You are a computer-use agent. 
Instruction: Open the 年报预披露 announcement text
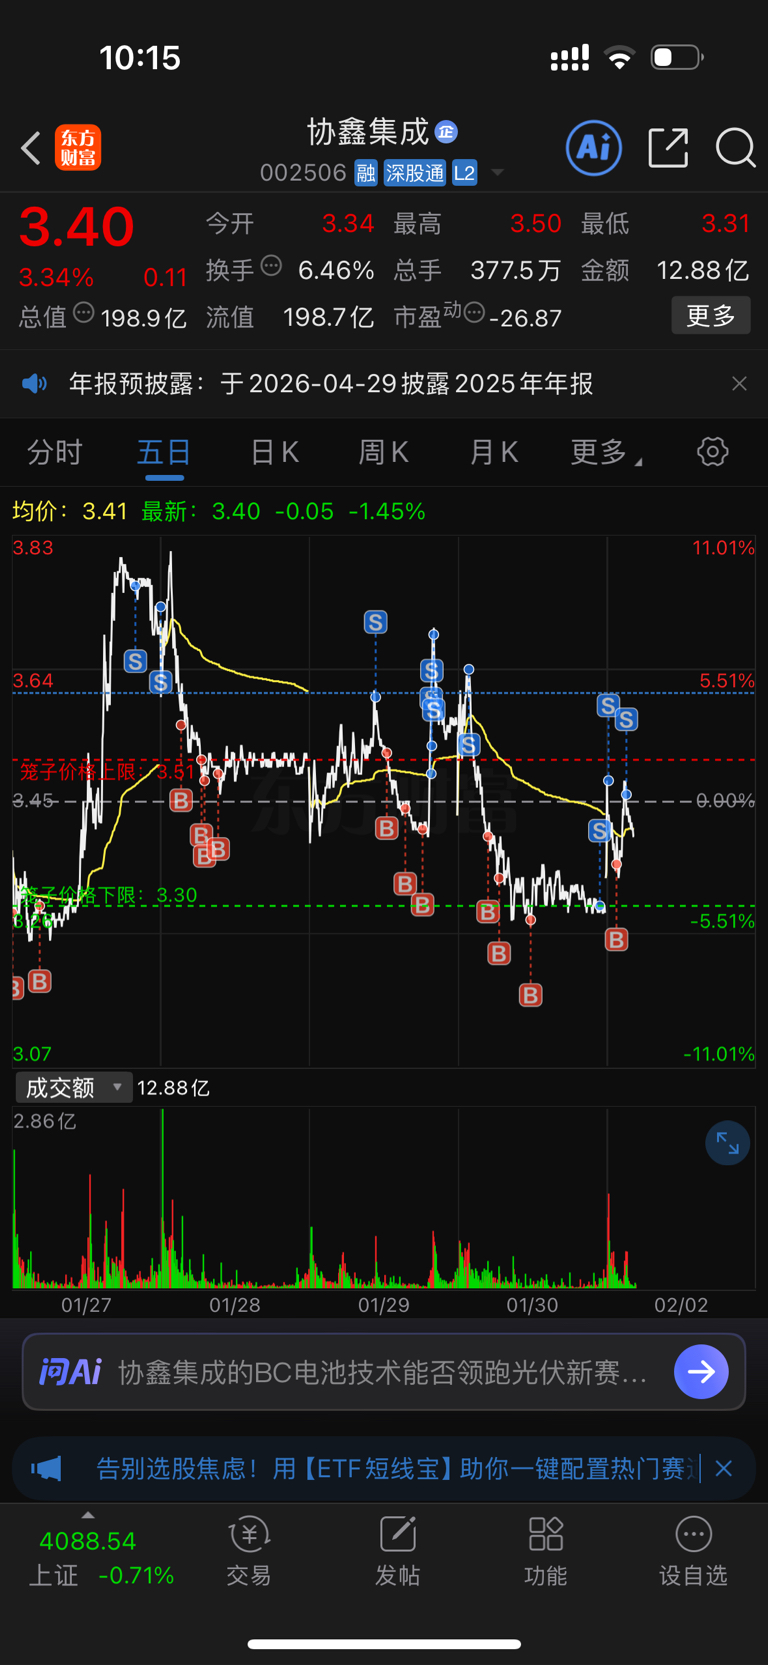coord(331,384)
